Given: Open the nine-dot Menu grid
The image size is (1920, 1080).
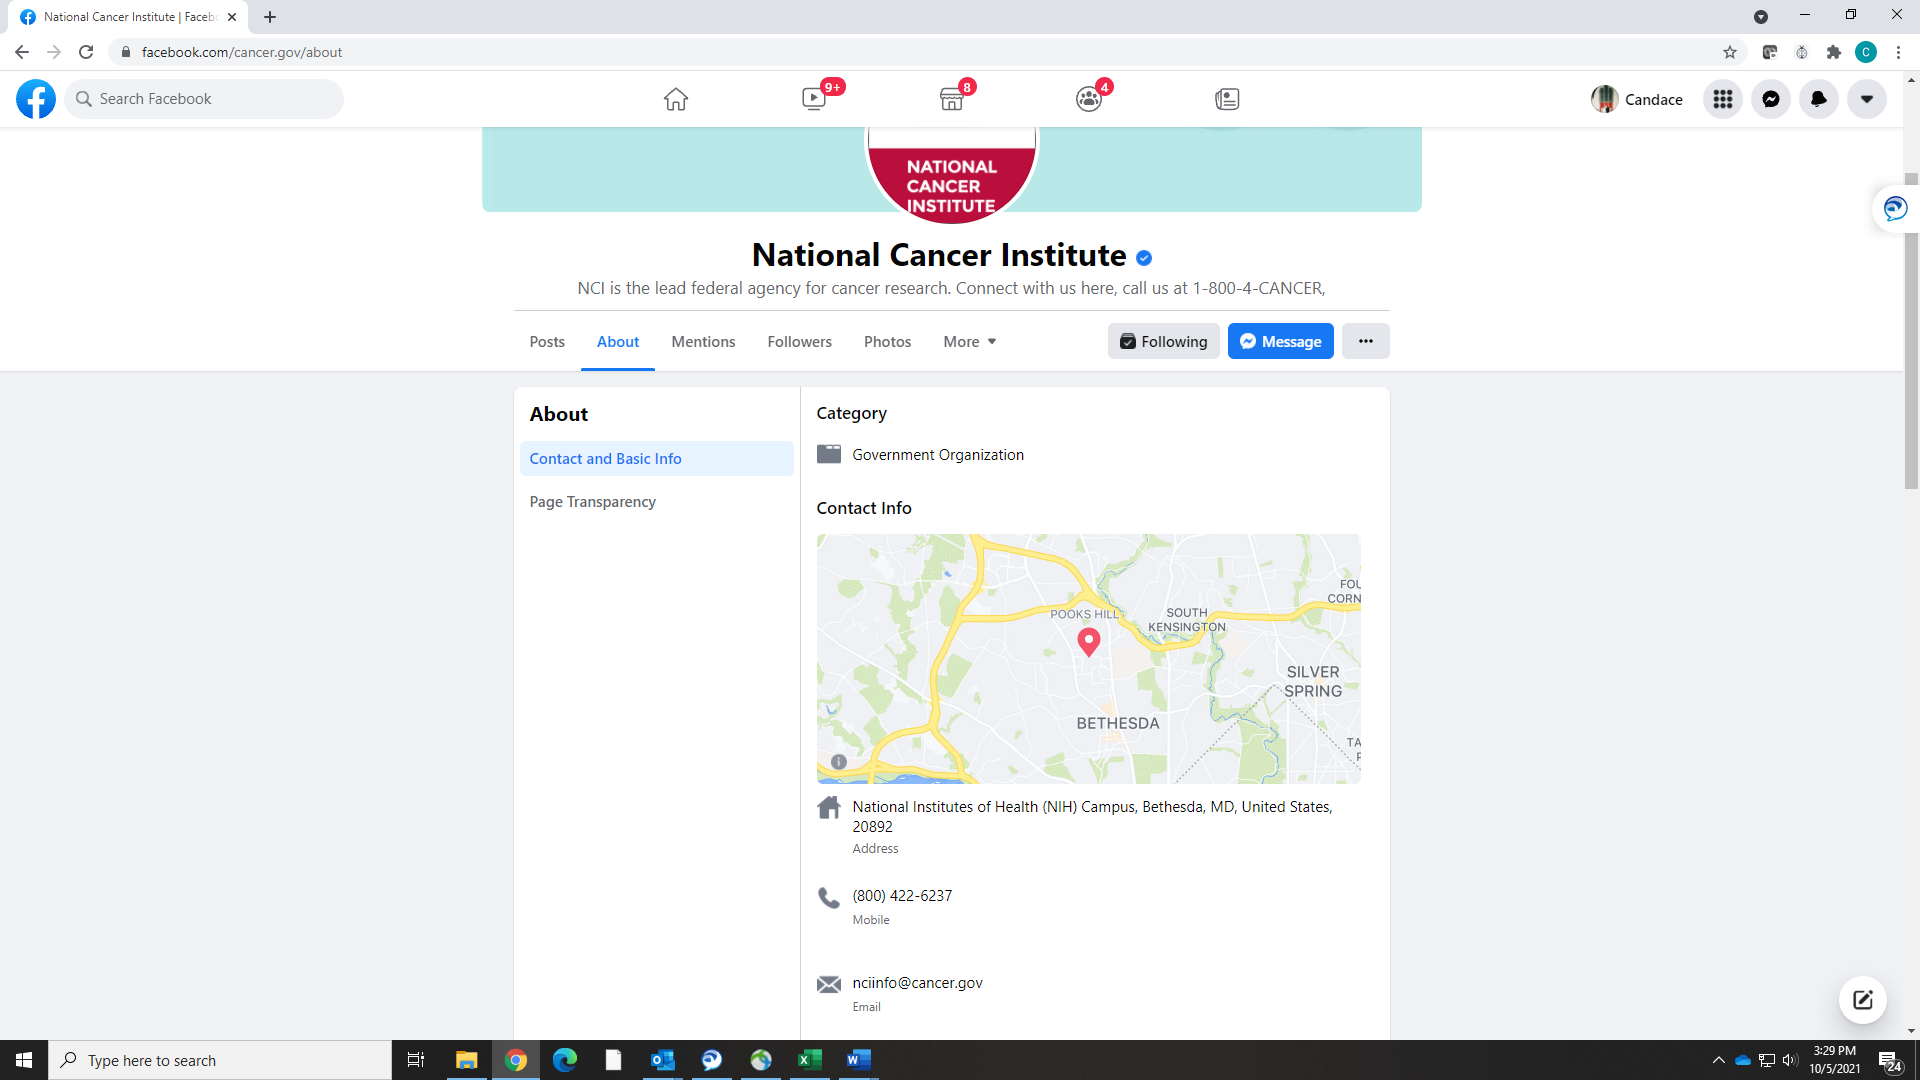Looking at the screenshot, I should pyautogui.click(x=1722, y=99).
